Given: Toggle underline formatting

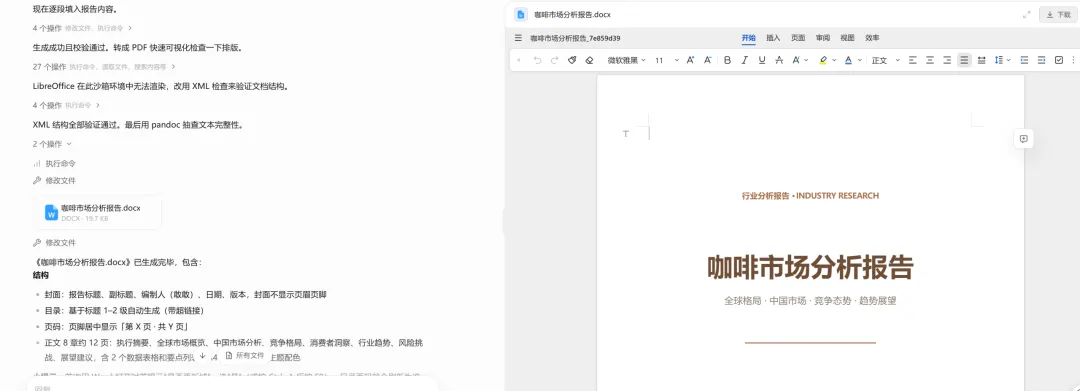Looking at the screenshot, I should pyautogui.click(x=762, y=61).
